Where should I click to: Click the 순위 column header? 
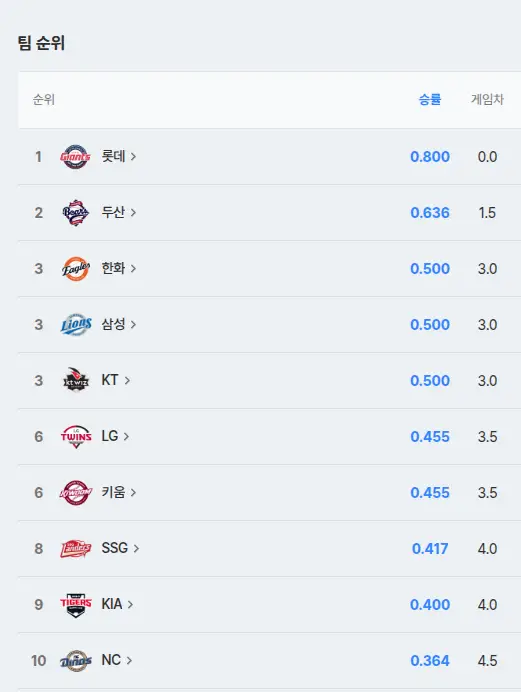(x=44, y=100)
